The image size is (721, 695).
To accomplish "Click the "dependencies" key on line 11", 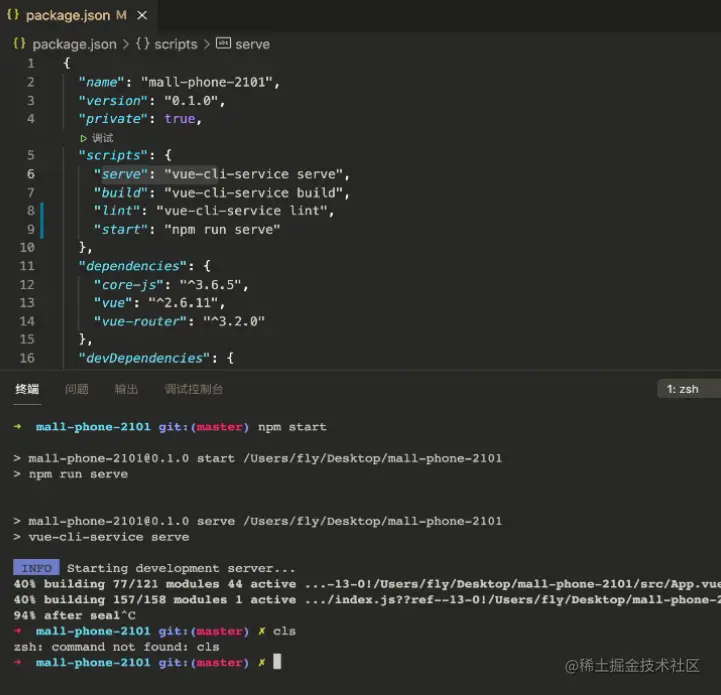I will click(x=132, y=266).
